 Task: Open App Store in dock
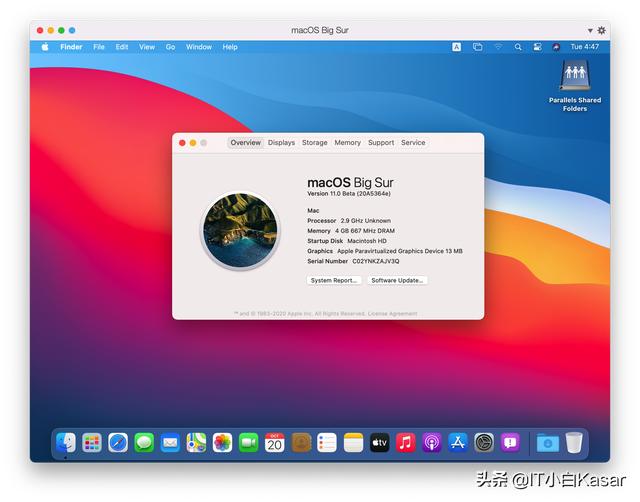pos(458,442)
